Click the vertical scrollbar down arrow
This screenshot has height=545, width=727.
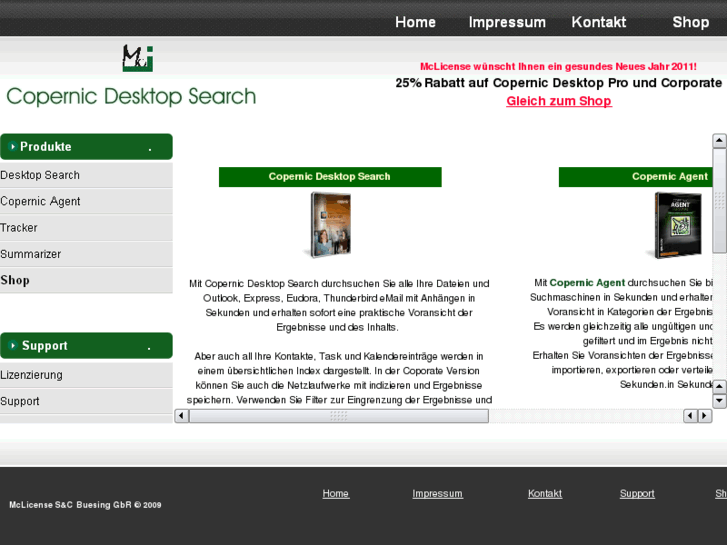719,401
